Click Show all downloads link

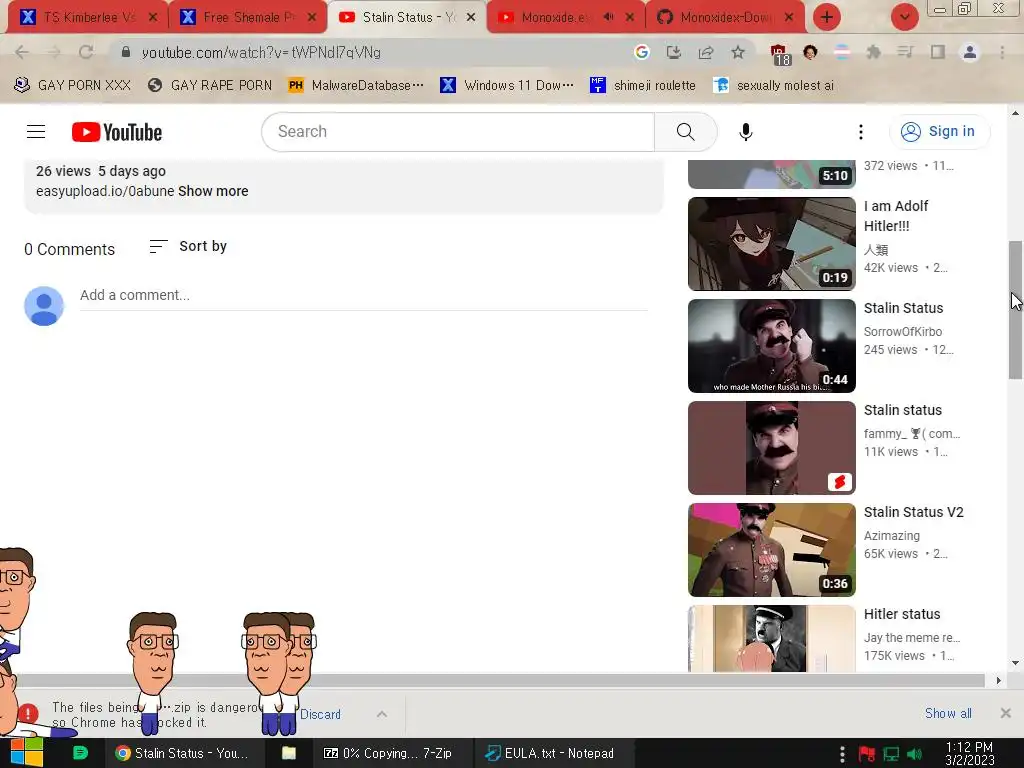(x=948, y=713)
